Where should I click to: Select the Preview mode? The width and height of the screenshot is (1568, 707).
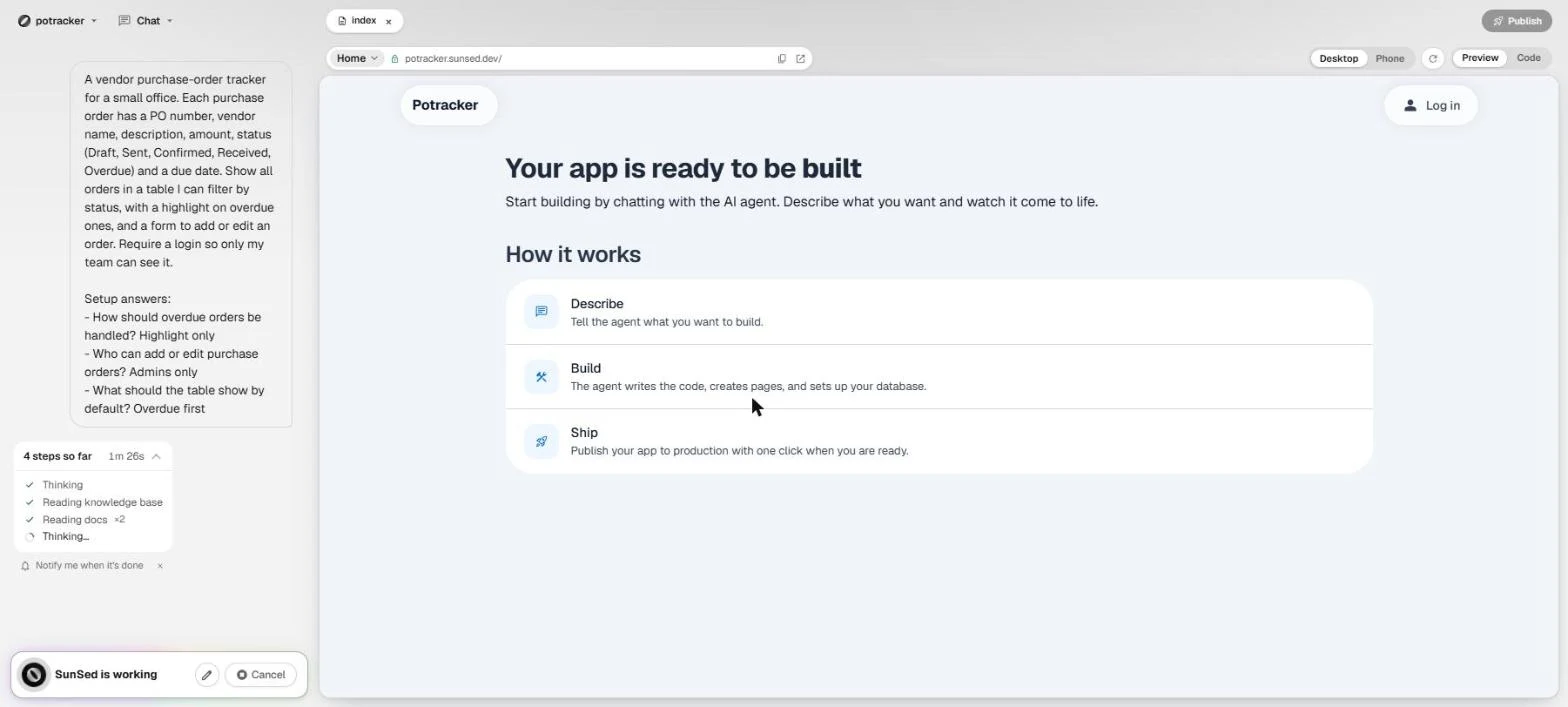1480,58
